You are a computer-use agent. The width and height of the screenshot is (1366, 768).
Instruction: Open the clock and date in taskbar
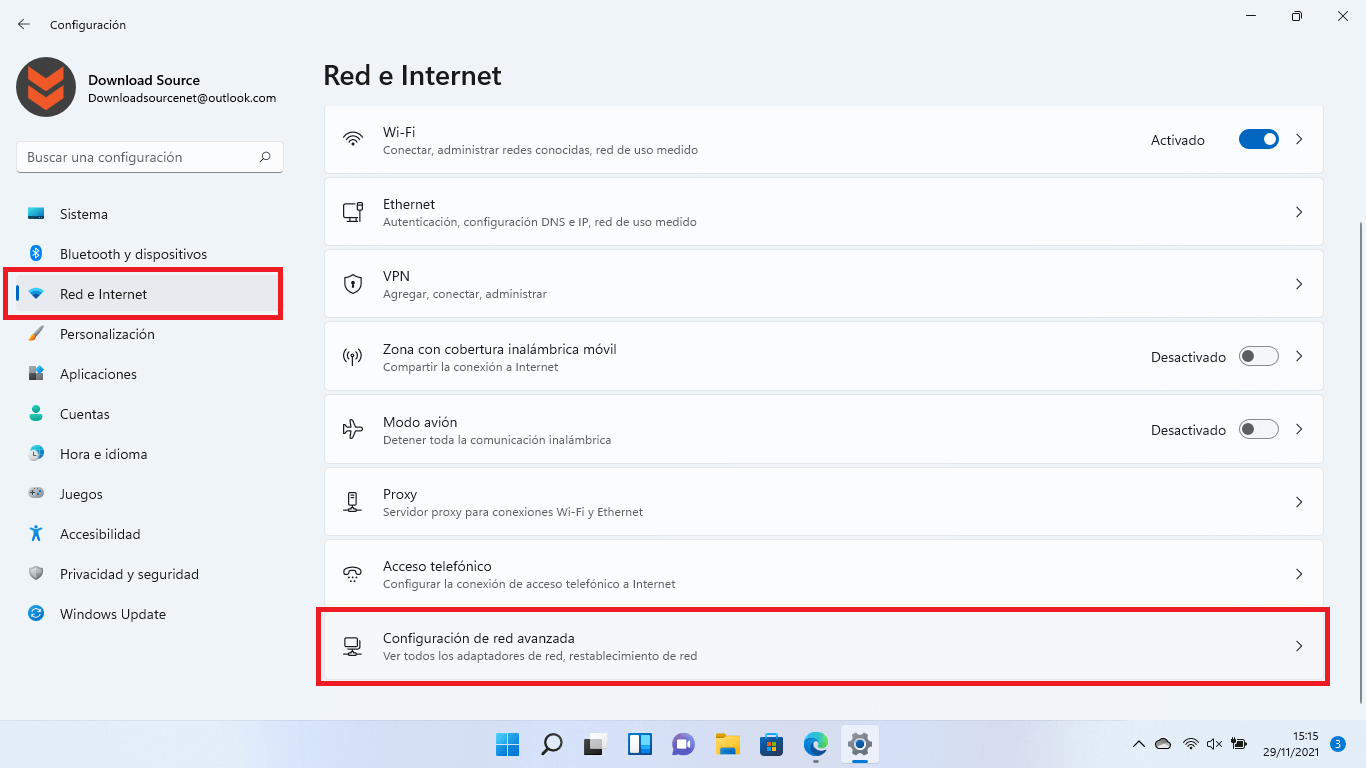[x=1292, y=743]
